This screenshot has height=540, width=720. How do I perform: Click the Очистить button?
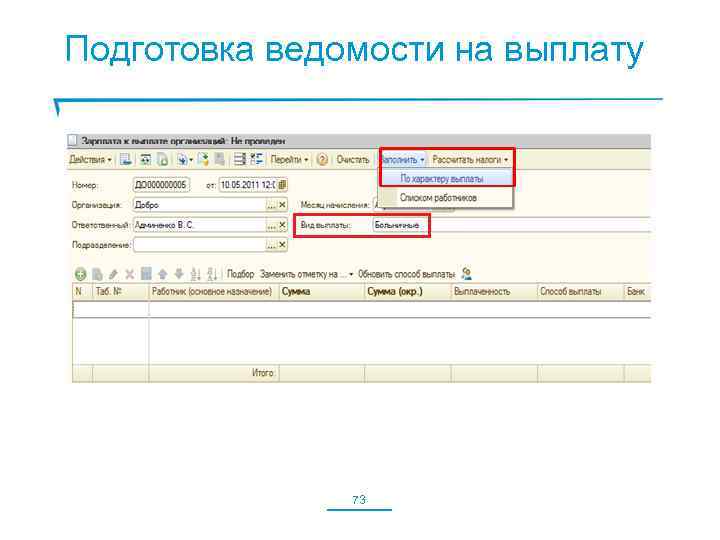point(353,159)
